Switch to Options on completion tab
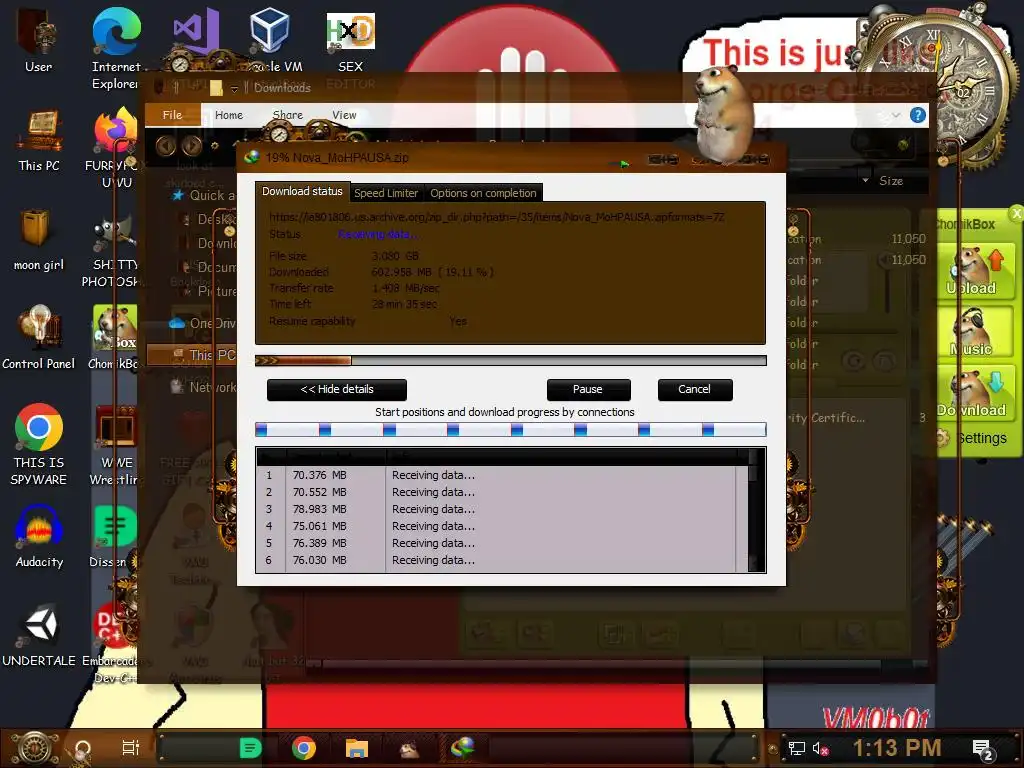Screen dimensions: 1024x768 pyautogui.click(x=483, y=193)
